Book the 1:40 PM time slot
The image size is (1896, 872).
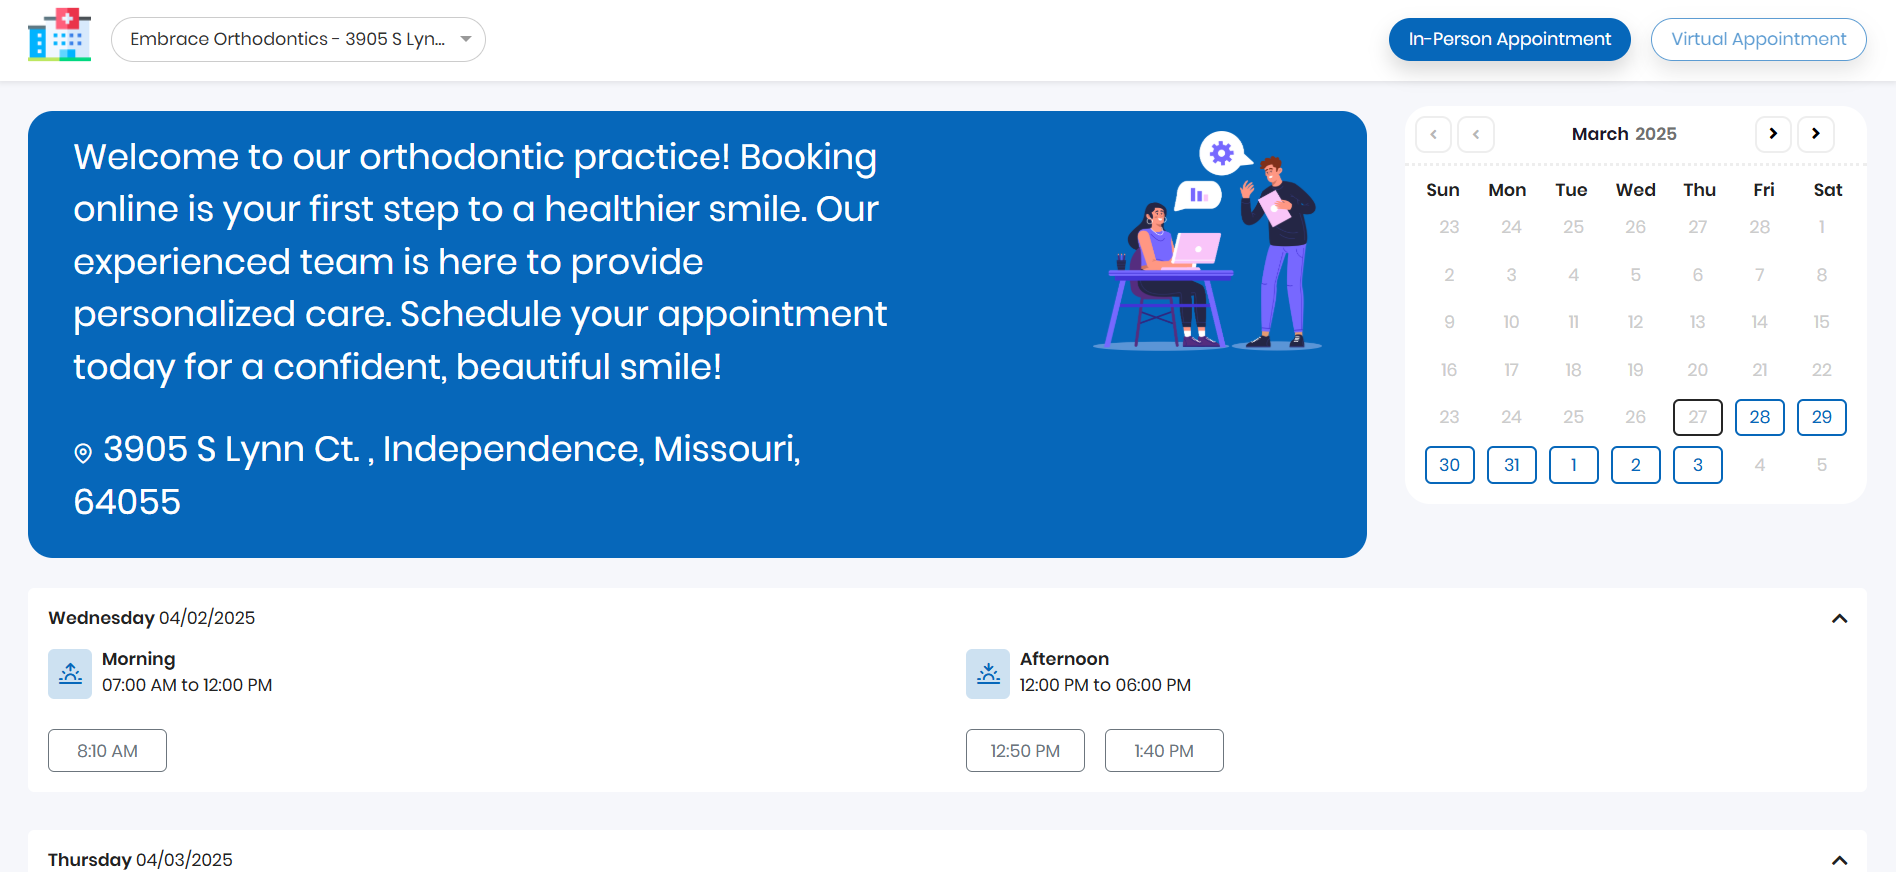(1164, 751)
